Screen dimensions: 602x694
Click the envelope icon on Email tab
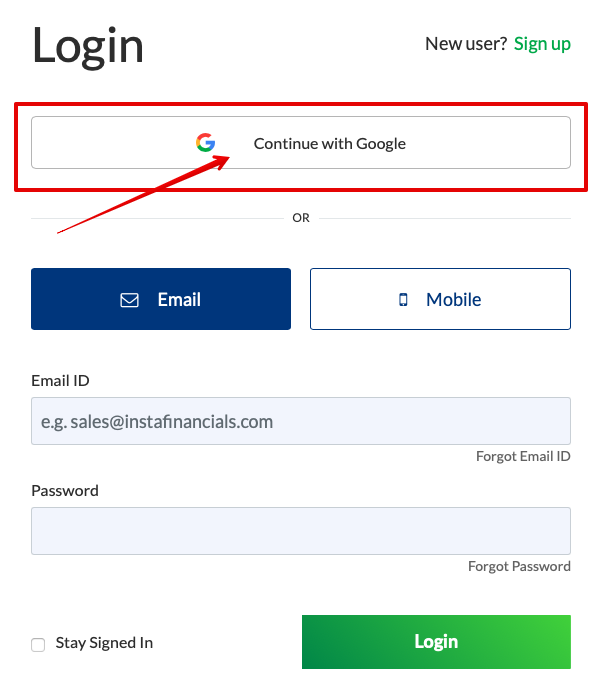click(x=129, y=300)
